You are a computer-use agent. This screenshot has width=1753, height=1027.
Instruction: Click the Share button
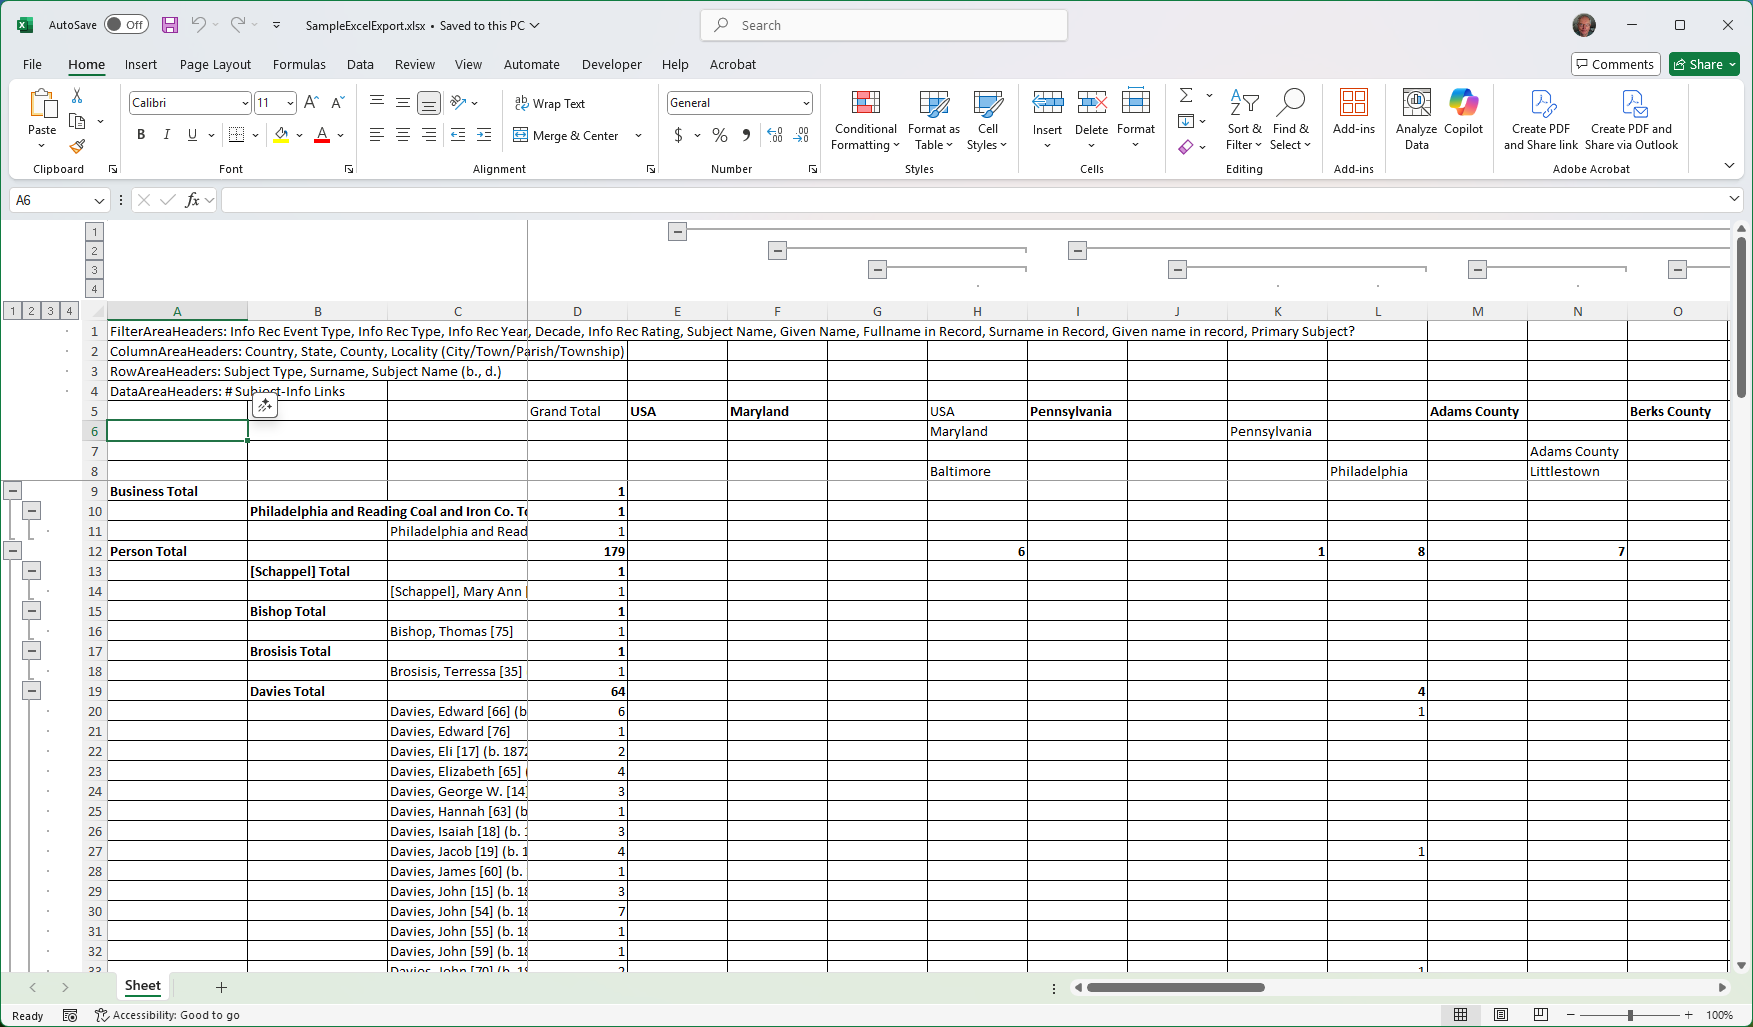pyautogui.click(x=1704, y=64)
